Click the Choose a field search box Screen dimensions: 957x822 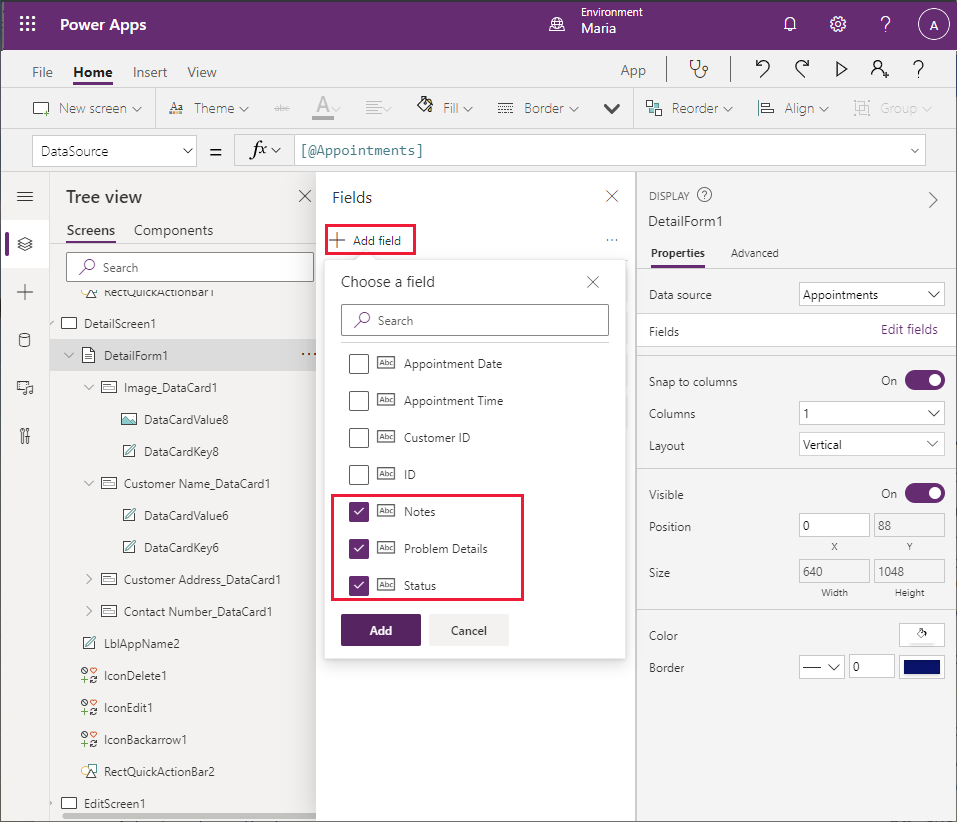click(475, 320)
